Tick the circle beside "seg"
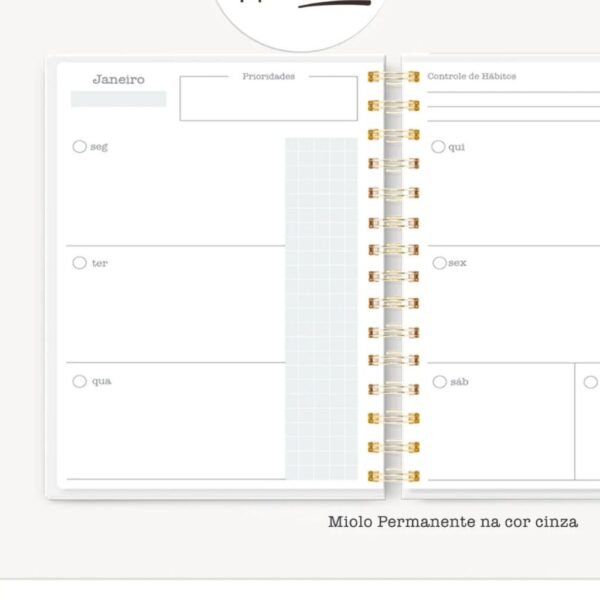Viewport: 600px width, 600px height. pyautogui.click(x=79, y=147)
